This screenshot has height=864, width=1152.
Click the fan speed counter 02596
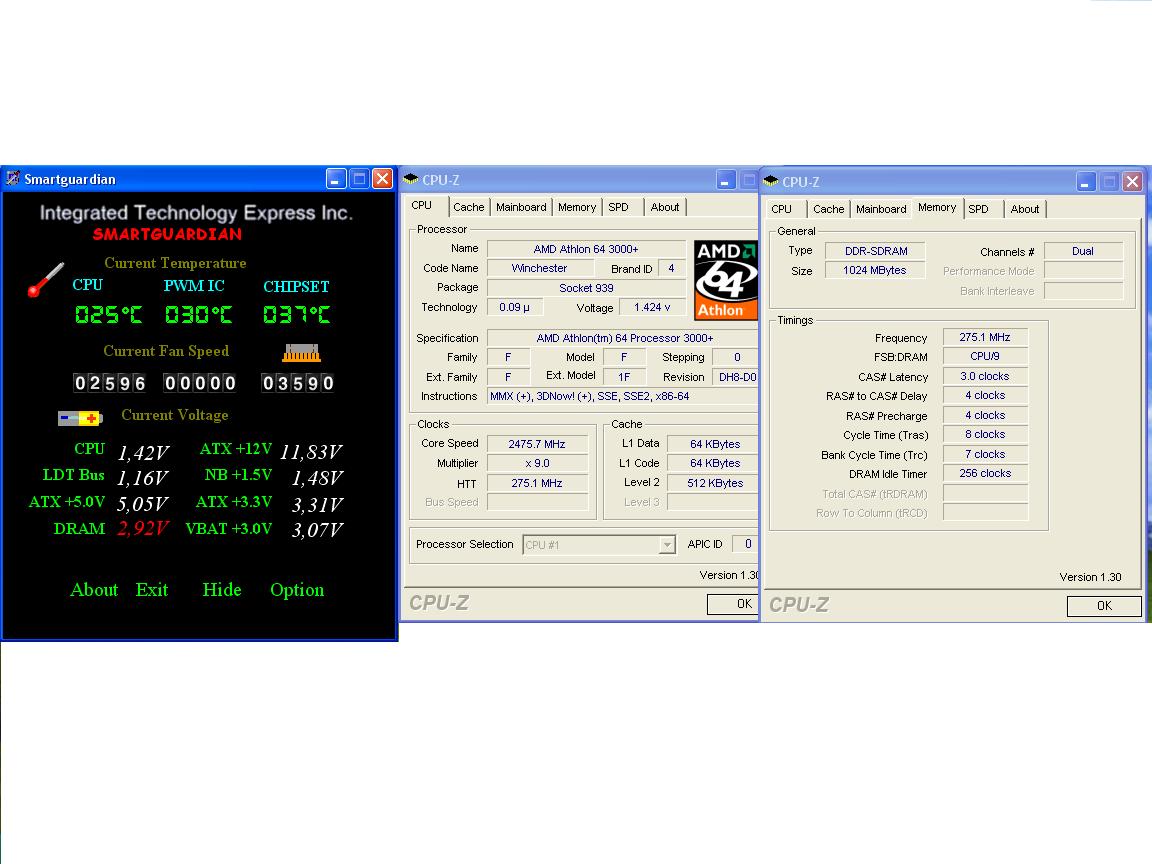tap(109, 383)
